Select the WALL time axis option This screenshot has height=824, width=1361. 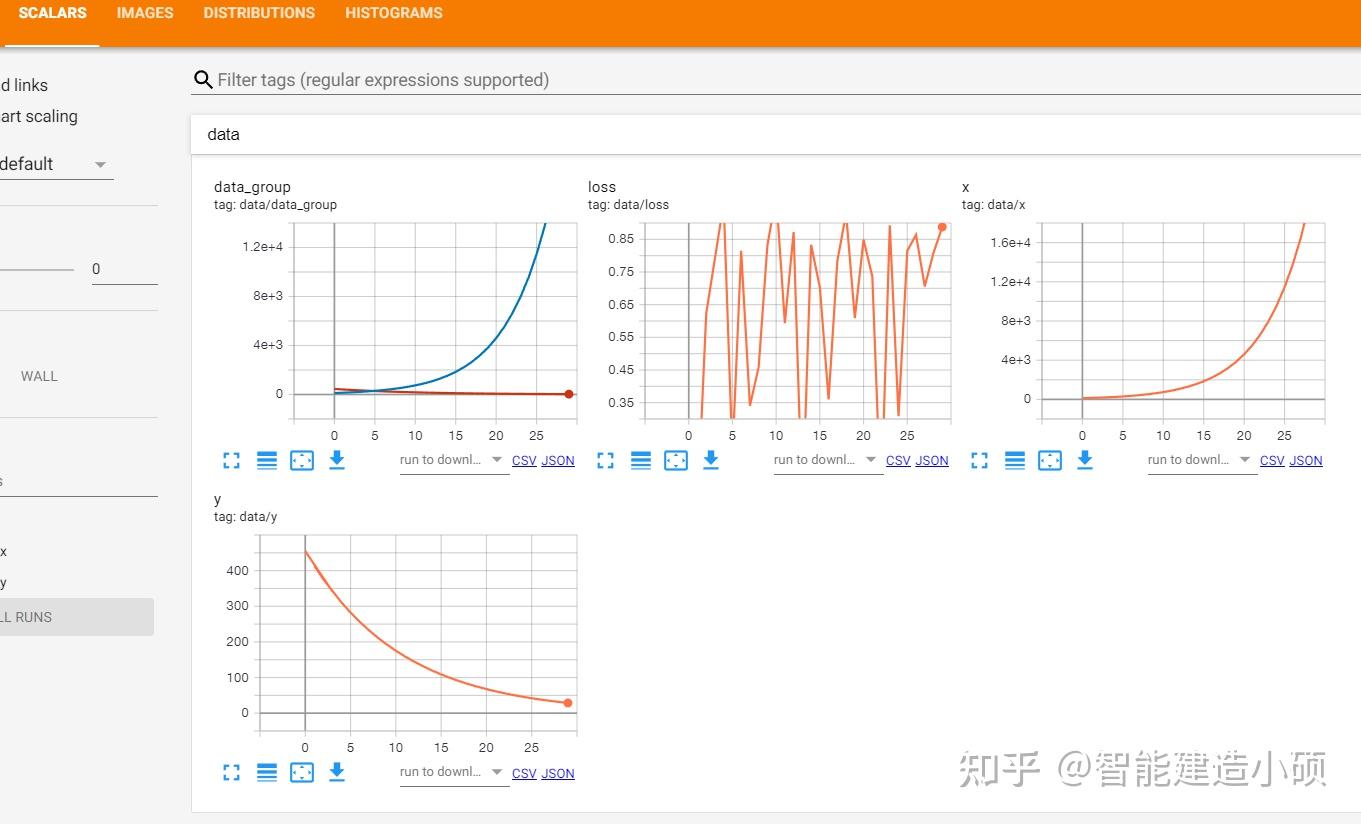coord(39,375)
